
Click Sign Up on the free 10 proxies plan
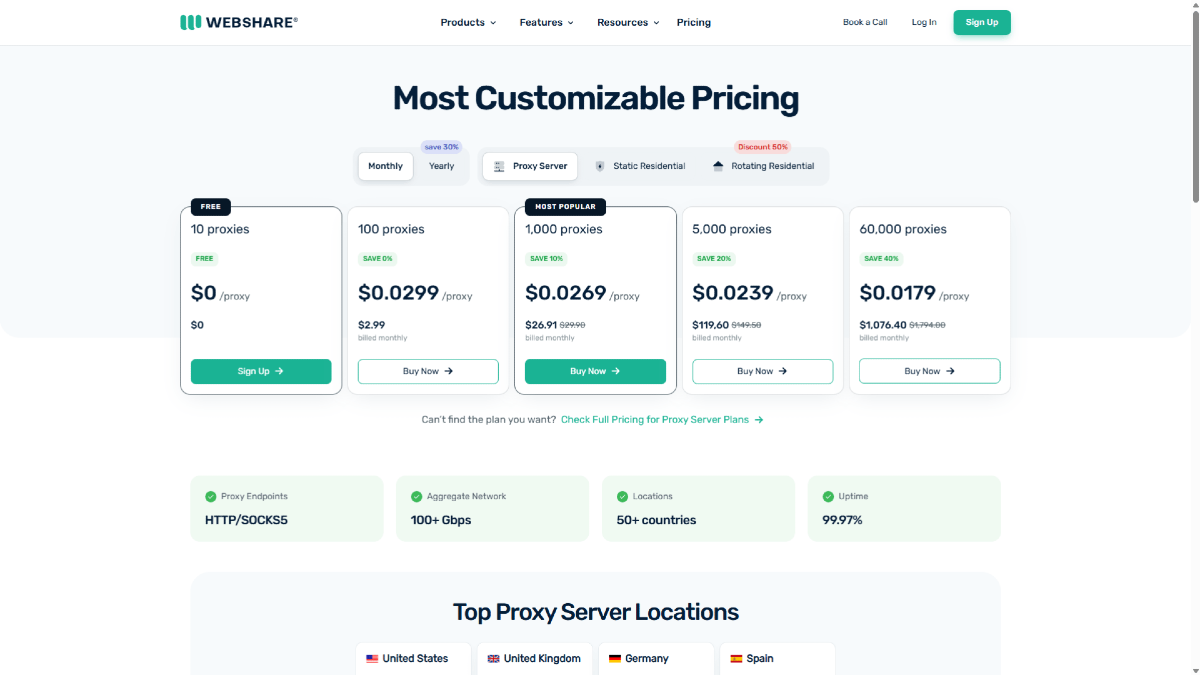tap(261, 371)
